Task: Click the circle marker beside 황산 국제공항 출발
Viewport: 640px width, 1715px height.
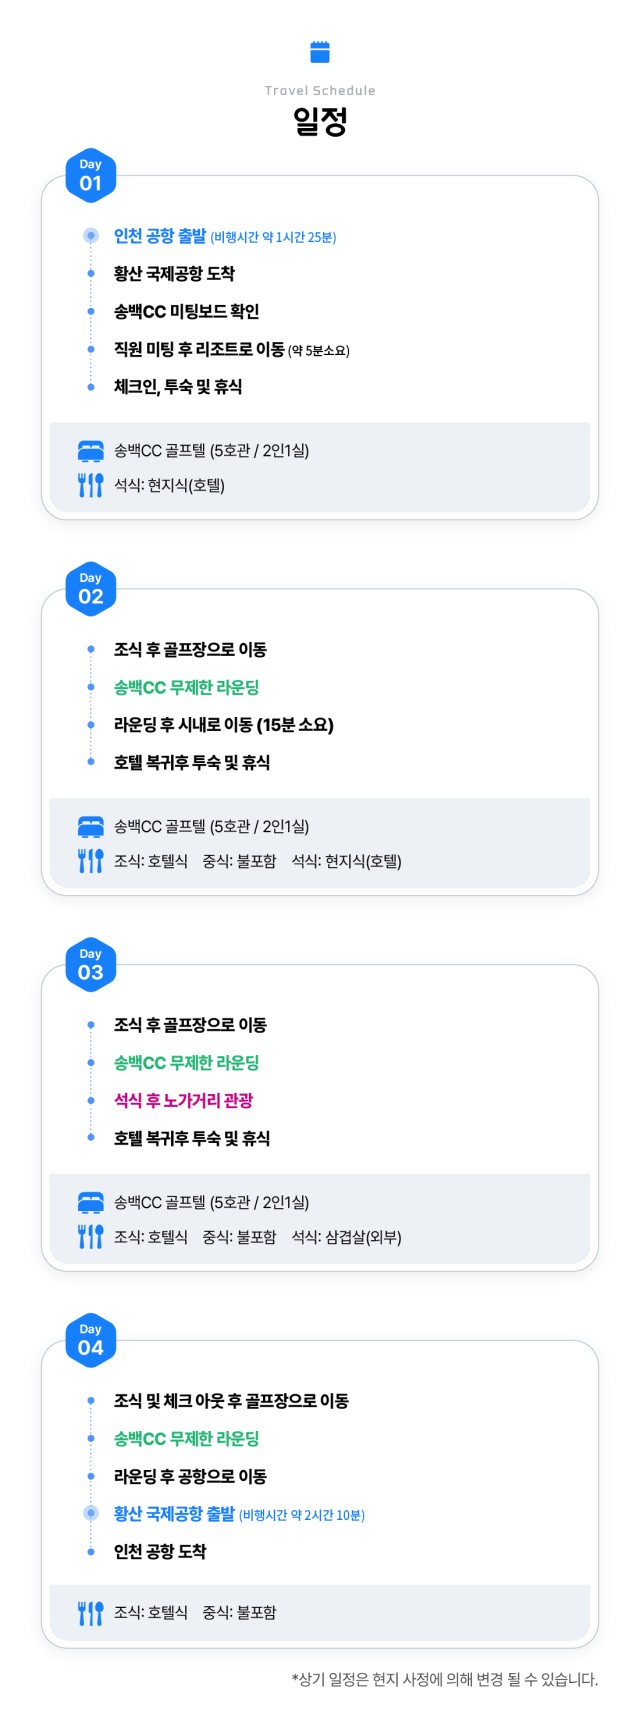Action: tap(91, 1513)
